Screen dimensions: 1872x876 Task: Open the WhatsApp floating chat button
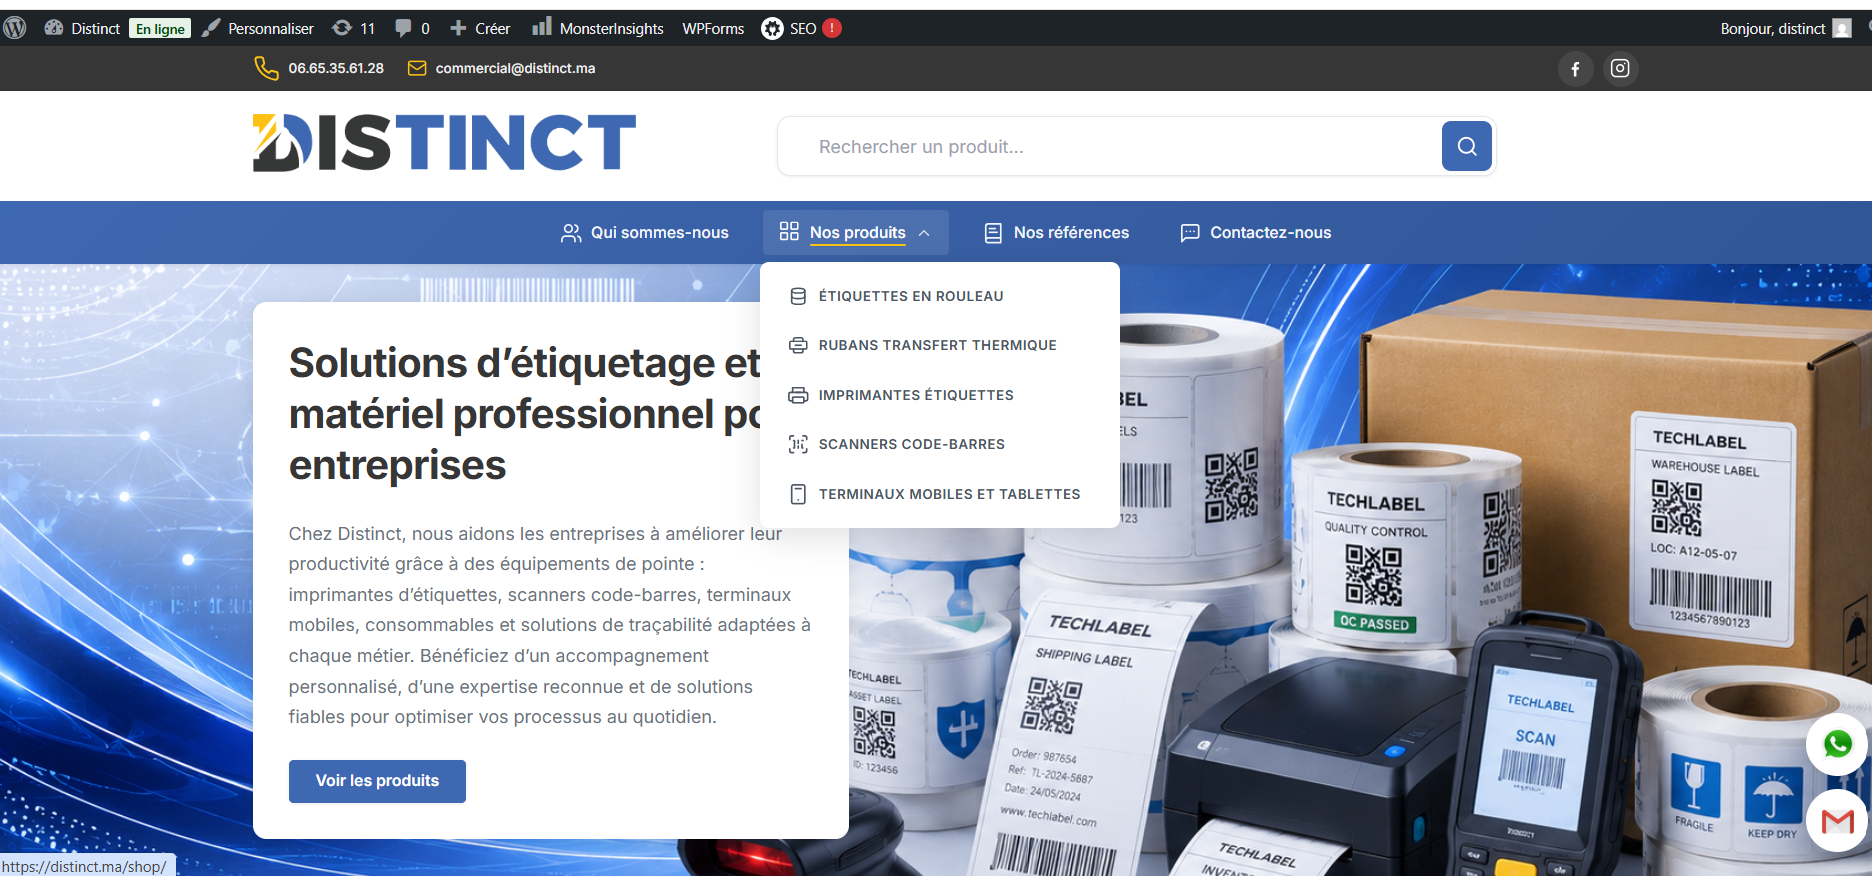point(1837,744)
